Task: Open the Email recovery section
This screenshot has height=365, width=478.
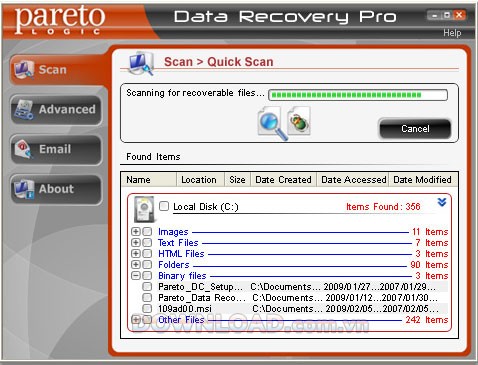Action: point(56,149)
